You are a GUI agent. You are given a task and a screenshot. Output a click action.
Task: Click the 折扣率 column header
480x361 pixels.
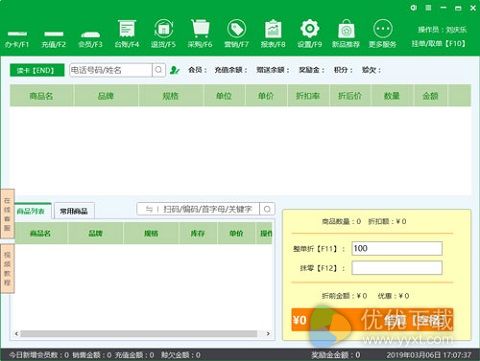click(308, 96)
